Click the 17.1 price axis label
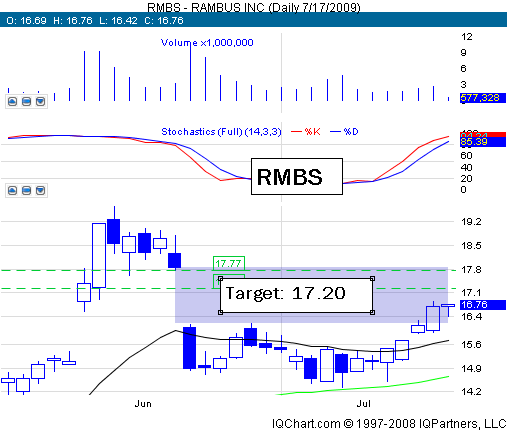Screen dimensions: 507x430 point(471,293)
